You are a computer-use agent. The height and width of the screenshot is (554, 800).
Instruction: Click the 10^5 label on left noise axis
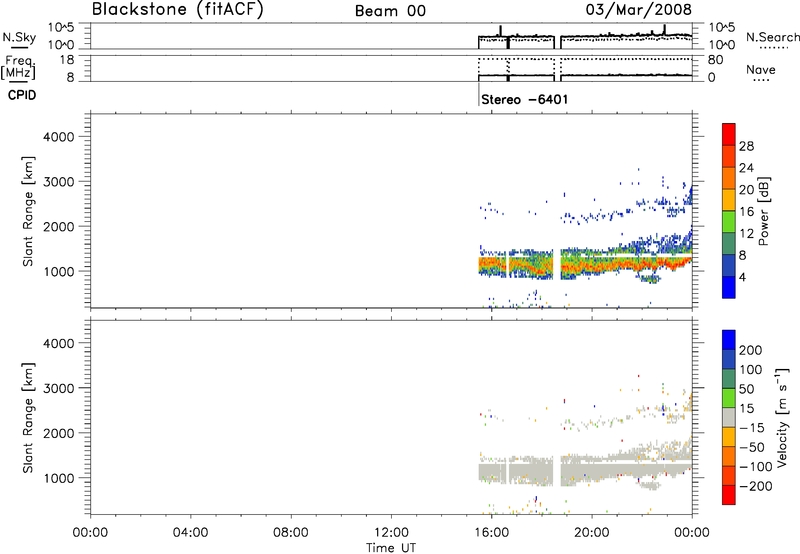coord(61,28)
